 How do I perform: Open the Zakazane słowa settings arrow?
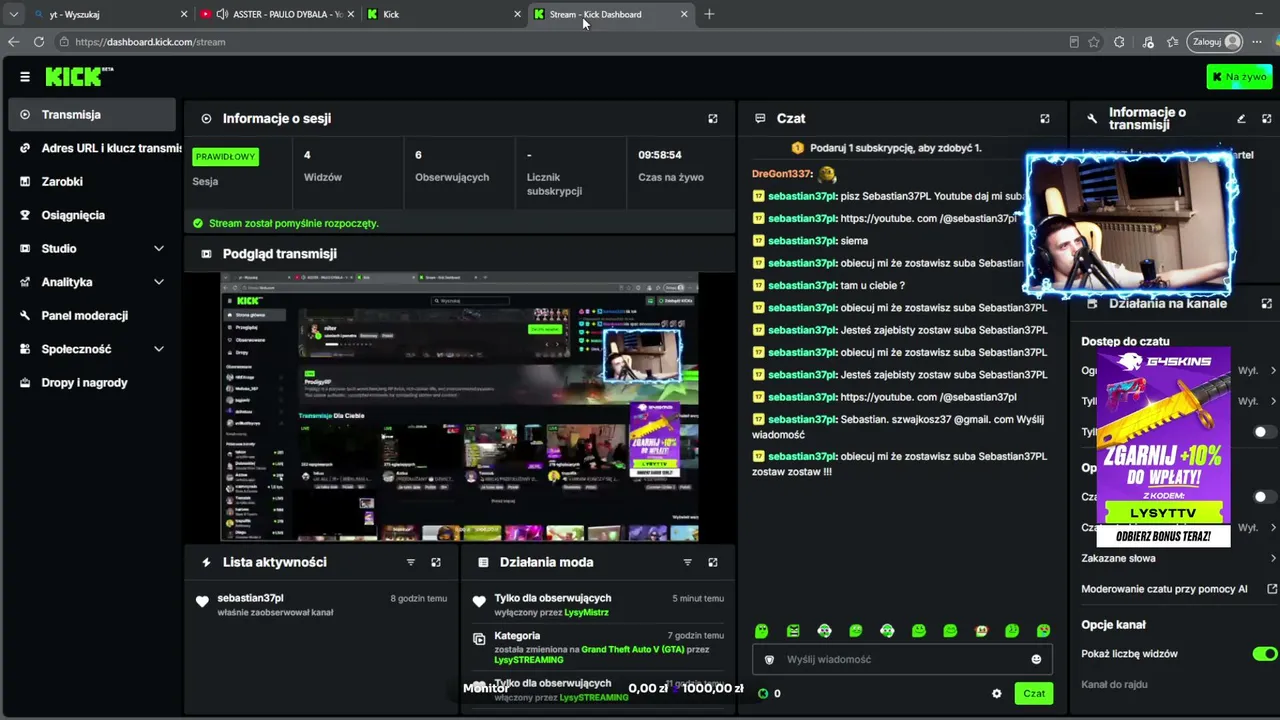click(1273, 558)
